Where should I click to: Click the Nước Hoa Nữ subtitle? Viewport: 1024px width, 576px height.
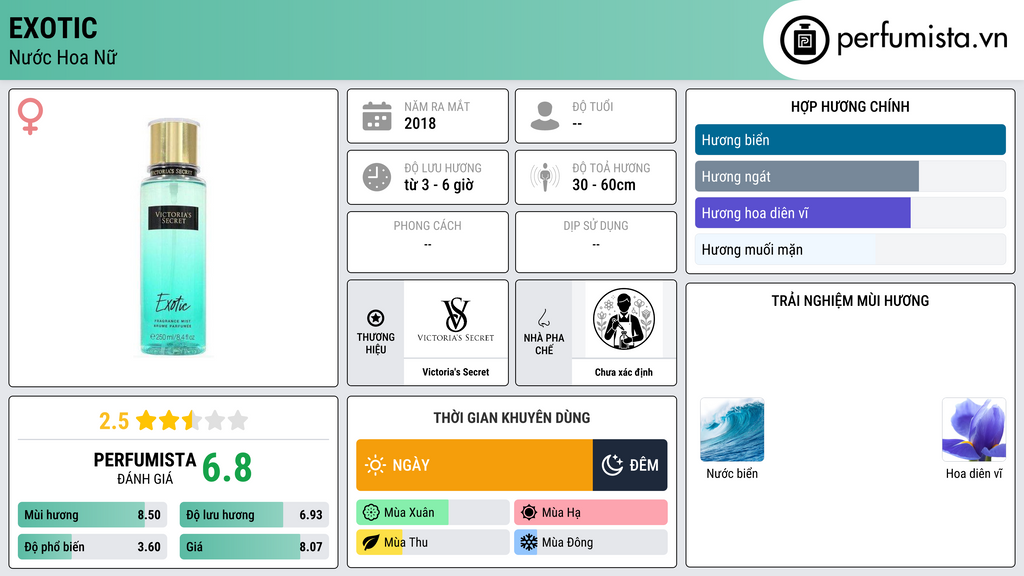click(x=63, y=57)
